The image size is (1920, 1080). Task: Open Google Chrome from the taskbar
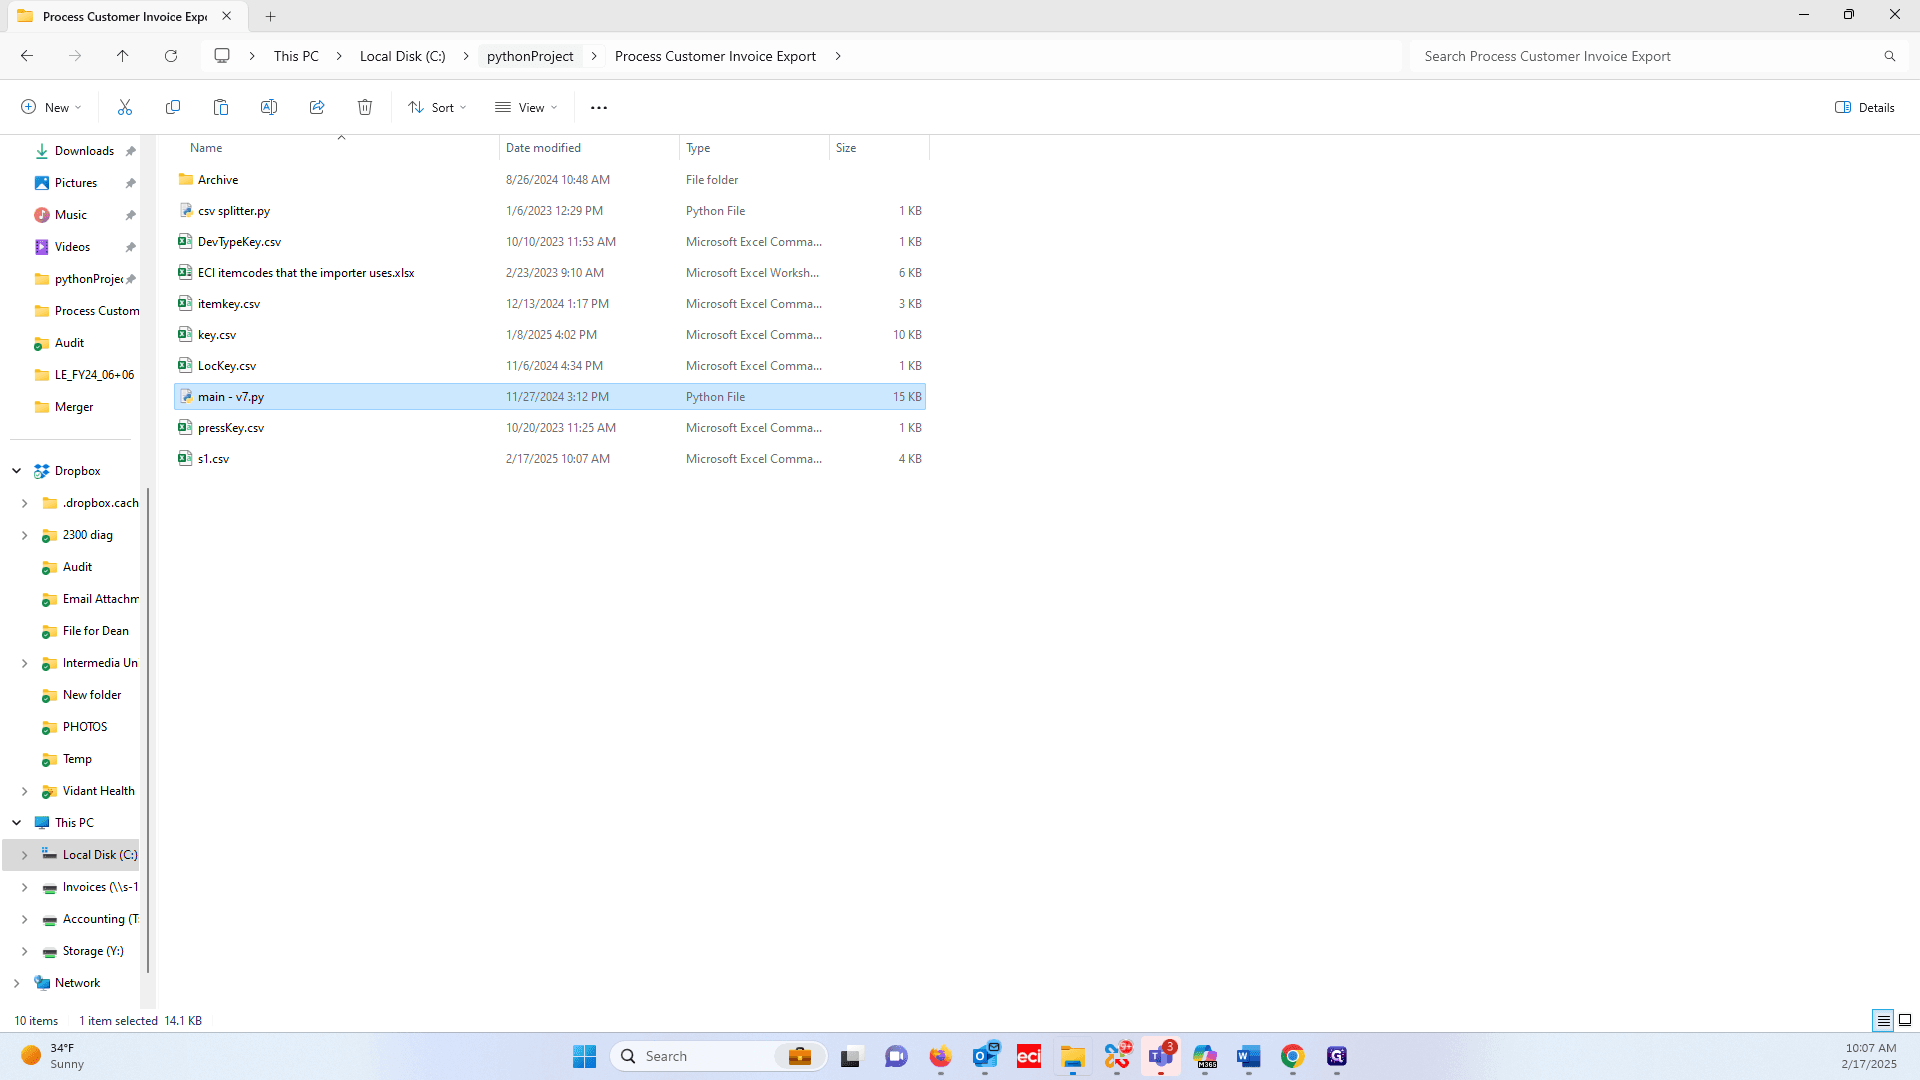click(x=1292, y=1056)
